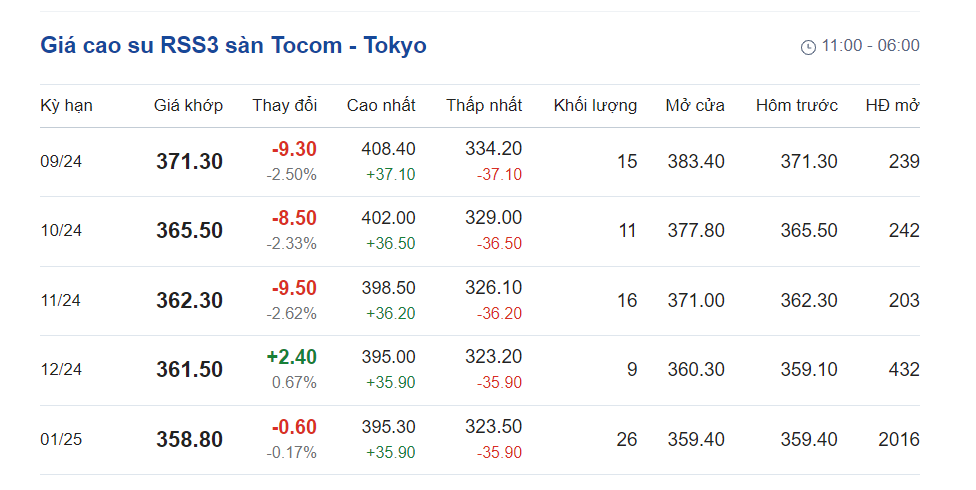Viewport: 976px width, 490px height.
Task: Click the Giá khớp column header
Action: coord(188,105)
